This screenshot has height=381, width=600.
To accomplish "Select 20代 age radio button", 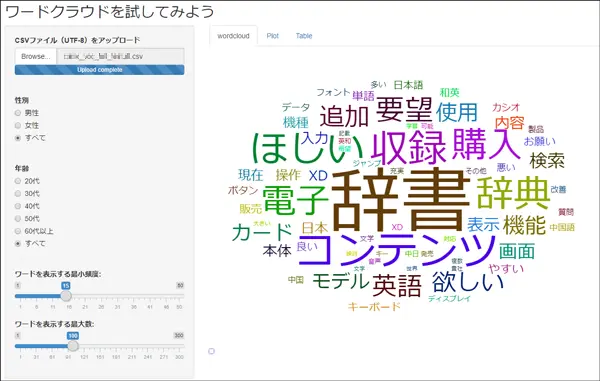I will (18, 181).
